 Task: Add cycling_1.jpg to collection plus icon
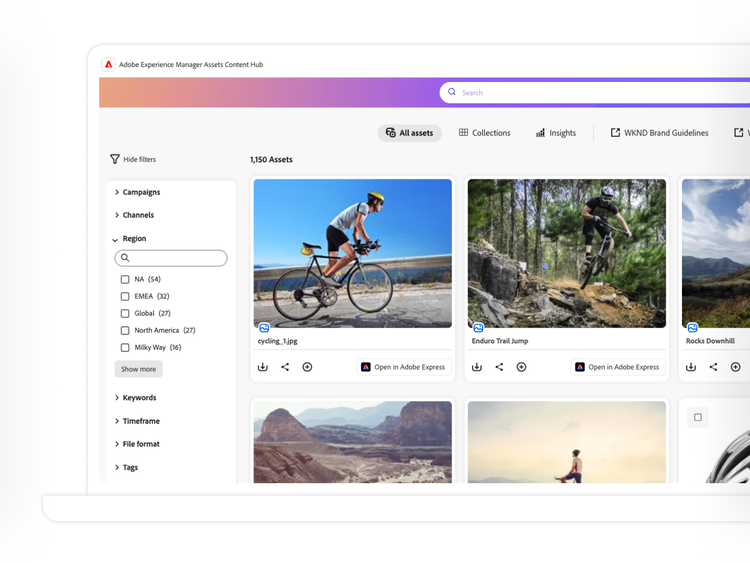pos(308,367)
